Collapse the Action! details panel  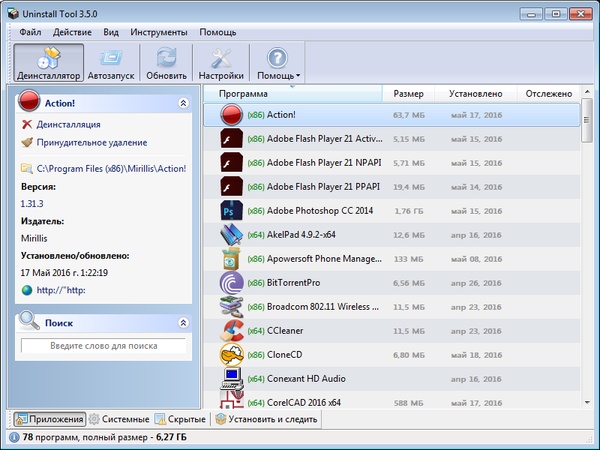pos(182,103)
